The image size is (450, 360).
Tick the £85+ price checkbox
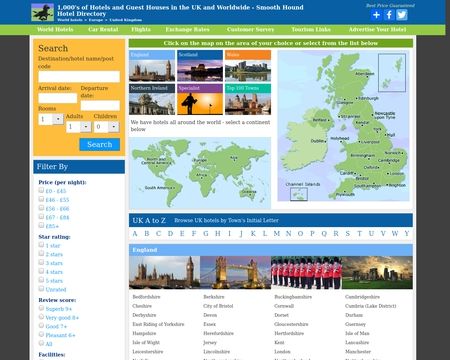pyautogui.click(x=41, y=225)
